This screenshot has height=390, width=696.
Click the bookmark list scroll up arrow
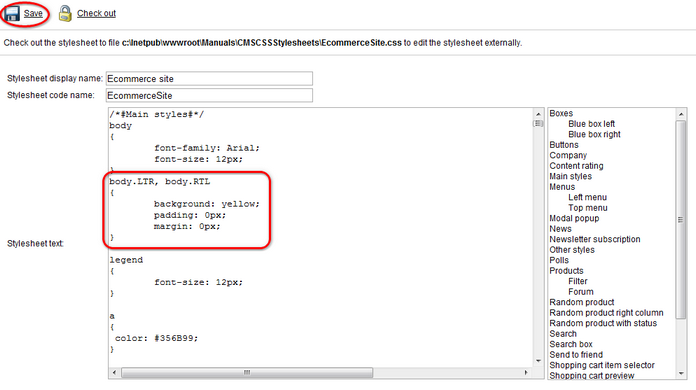coord(681,114)
